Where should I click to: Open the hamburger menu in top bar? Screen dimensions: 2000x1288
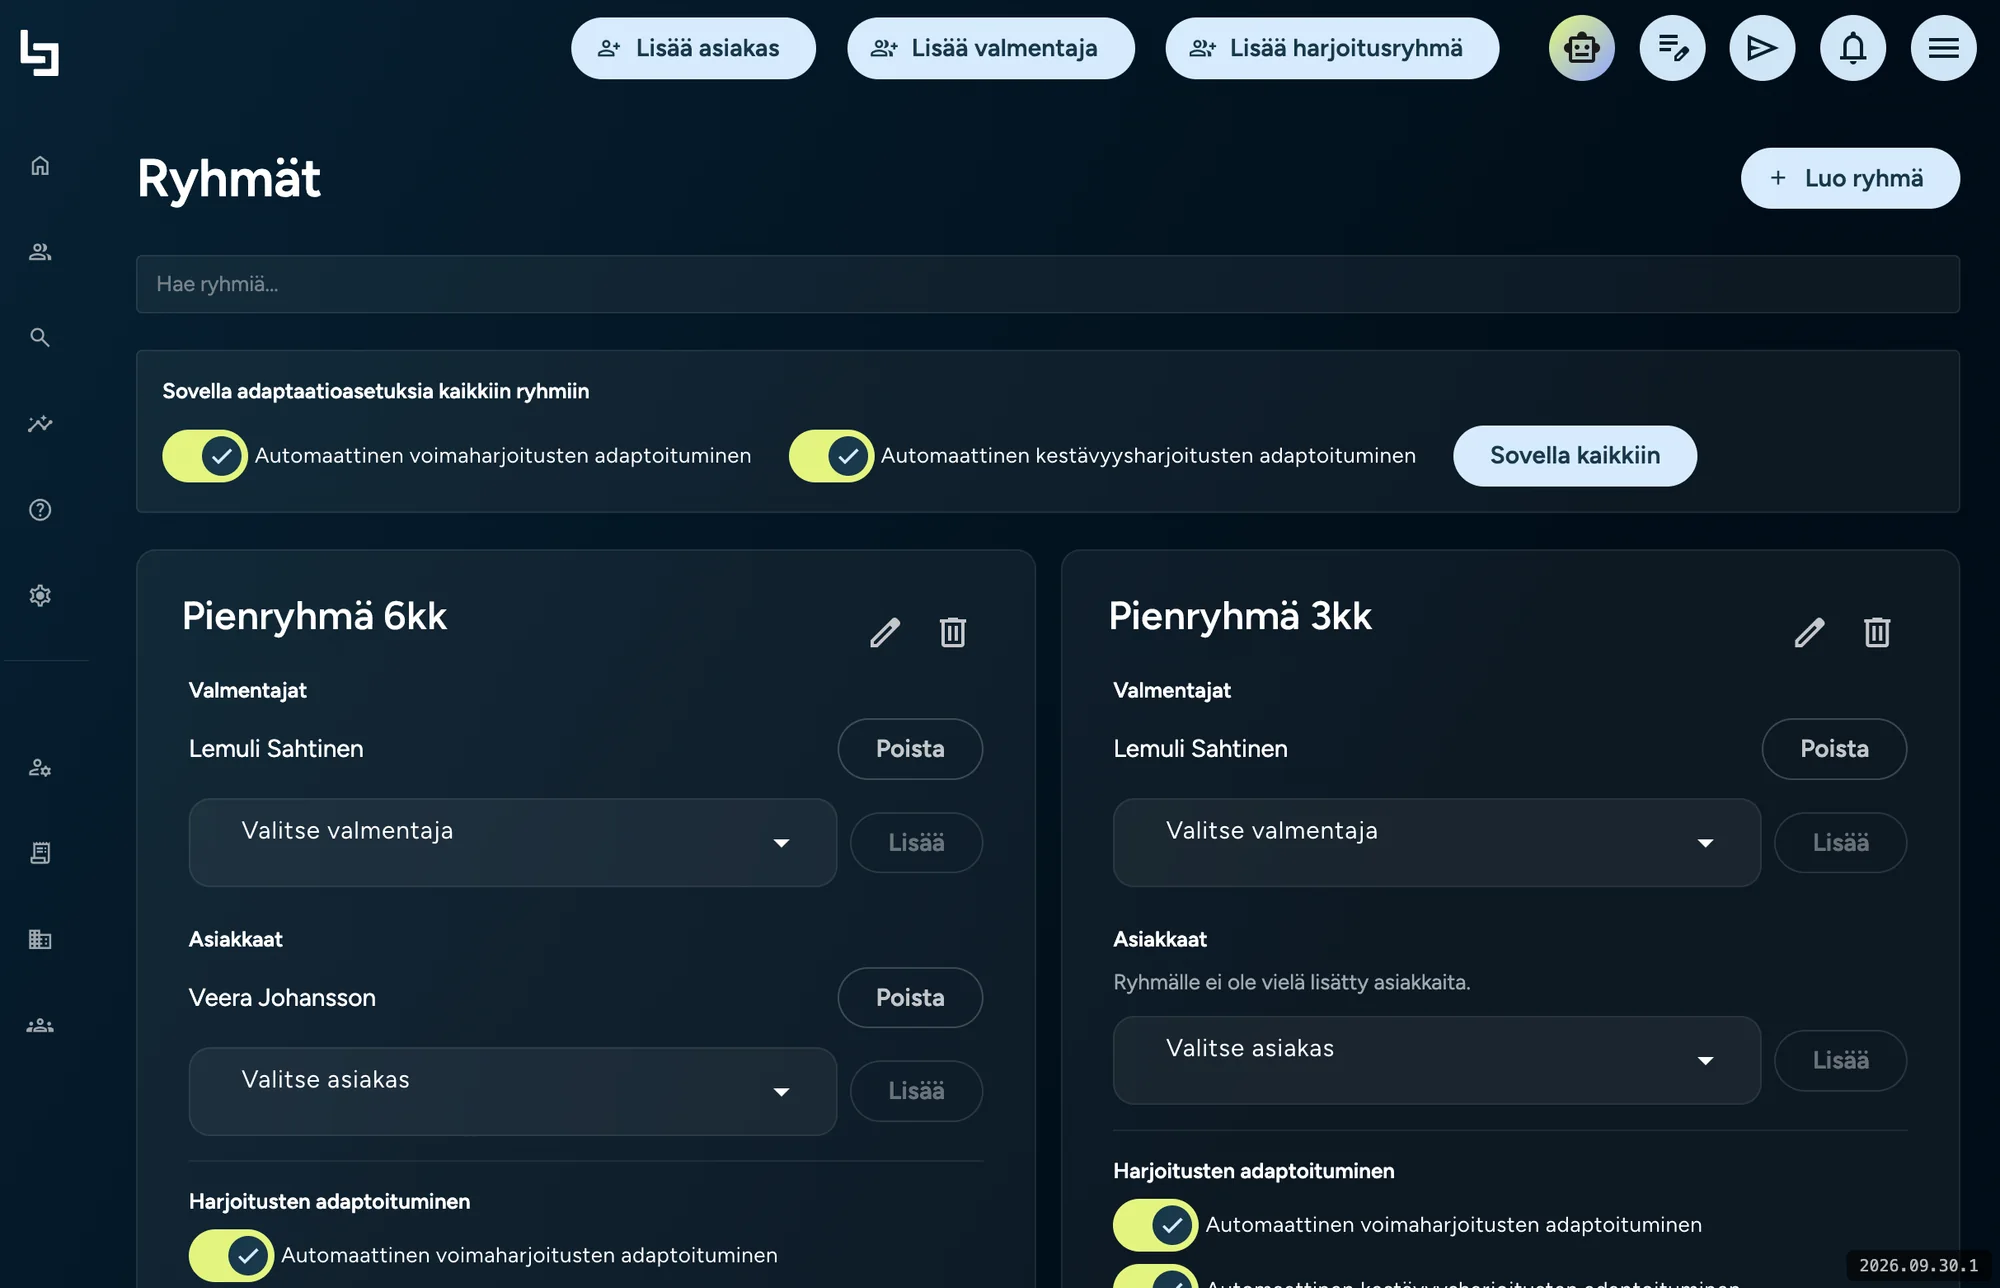click(1943, 48)
